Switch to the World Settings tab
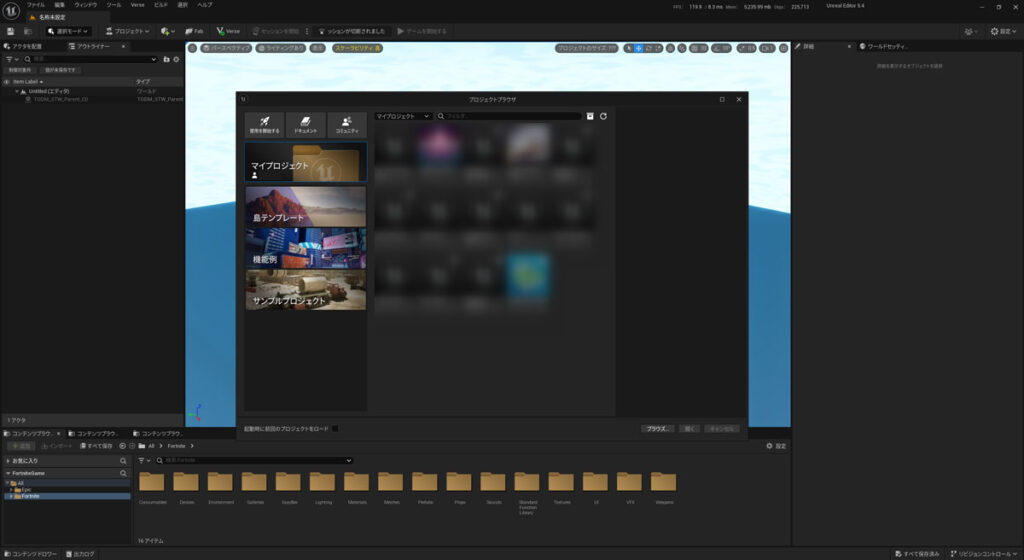 pos(884,46)
